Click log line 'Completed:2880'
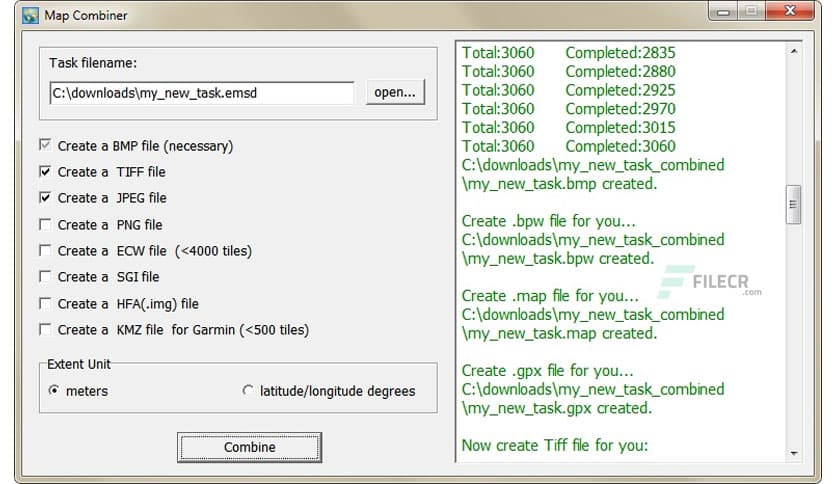The image size is (836, 484). tap(620, 71)
